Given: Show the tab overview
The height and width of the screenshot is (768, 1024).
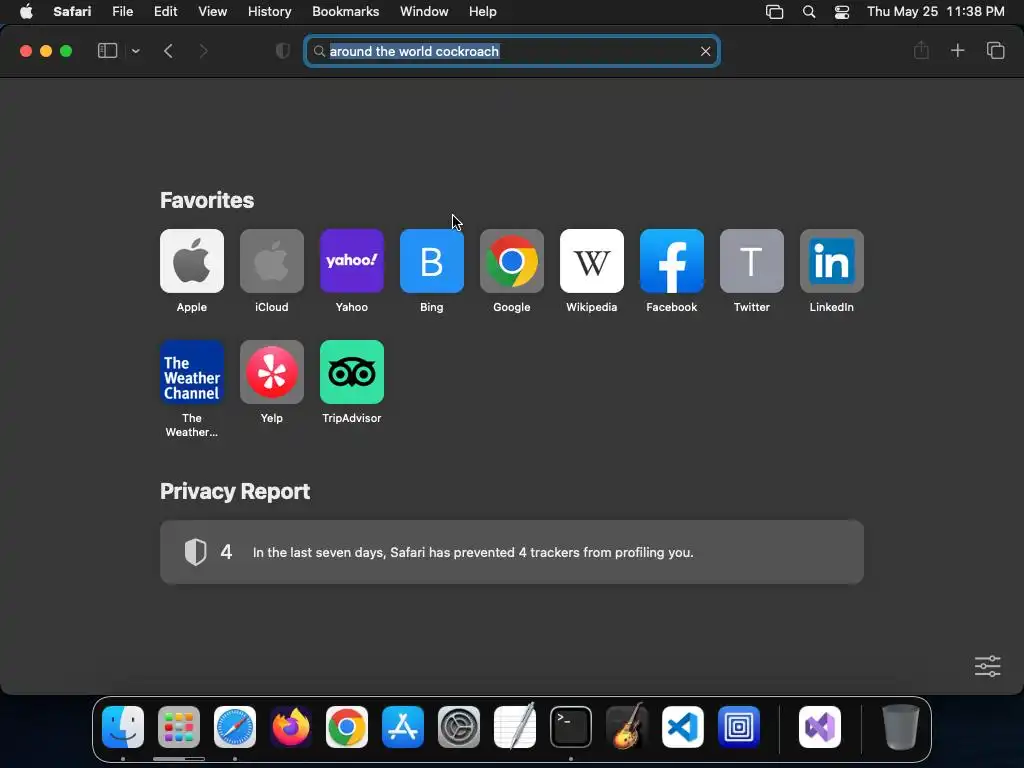Looking at the screenshot, I should pos(995,50).
